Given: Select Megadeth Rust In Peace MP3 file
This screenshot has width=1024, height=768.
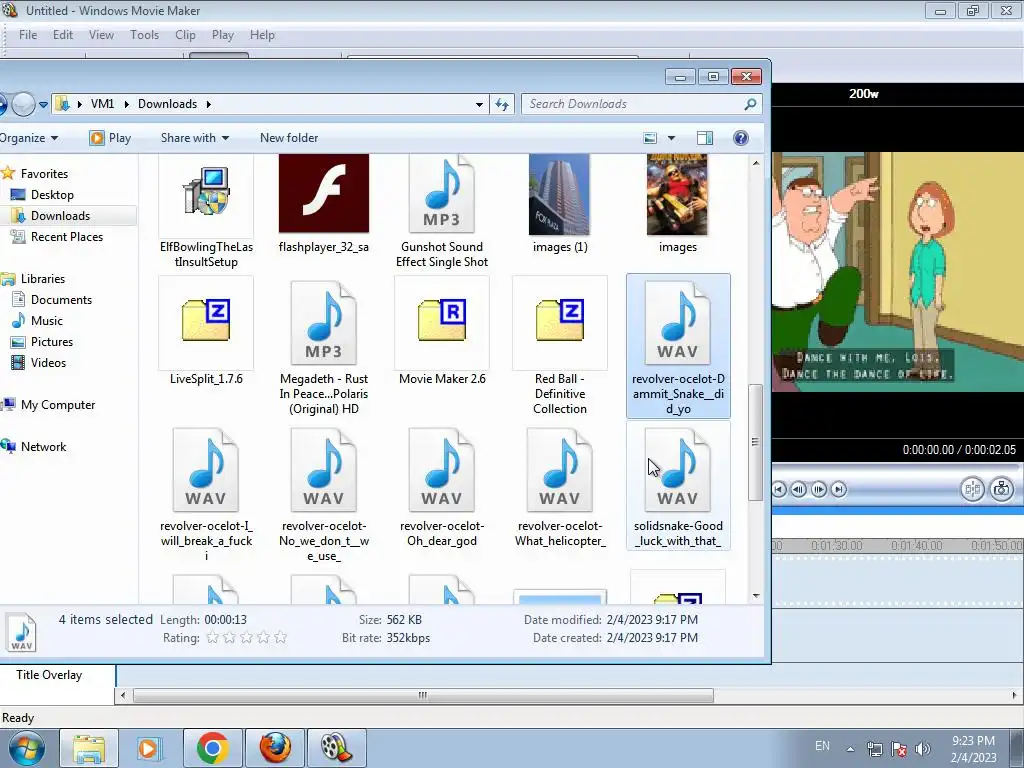Looking at the screenshot, I should point(324,346).
